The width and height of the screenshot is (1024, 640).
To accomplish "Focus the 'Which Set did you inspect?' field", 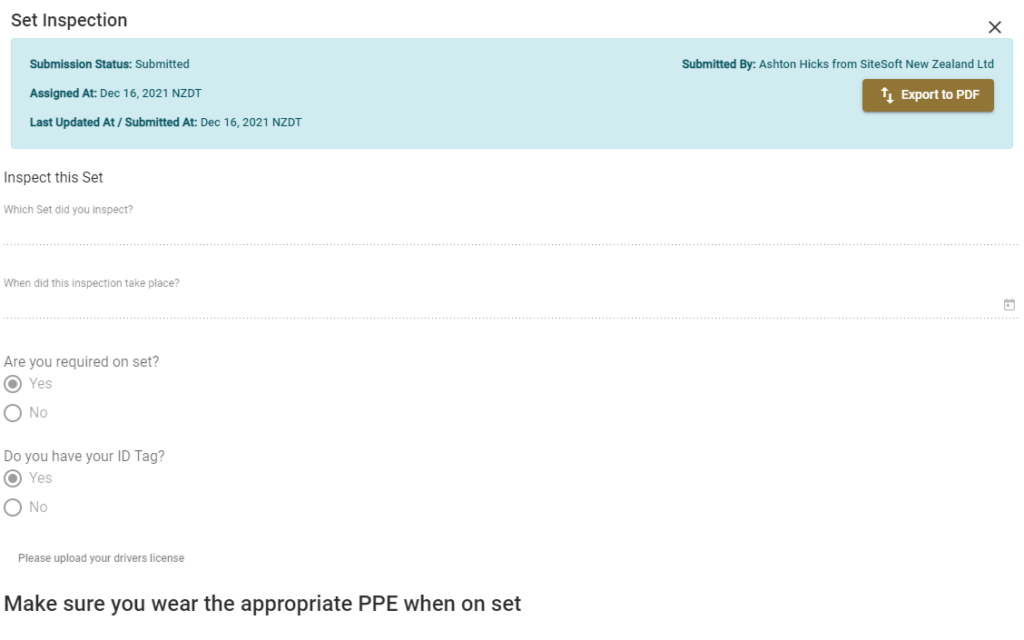I will click(509, 231).
